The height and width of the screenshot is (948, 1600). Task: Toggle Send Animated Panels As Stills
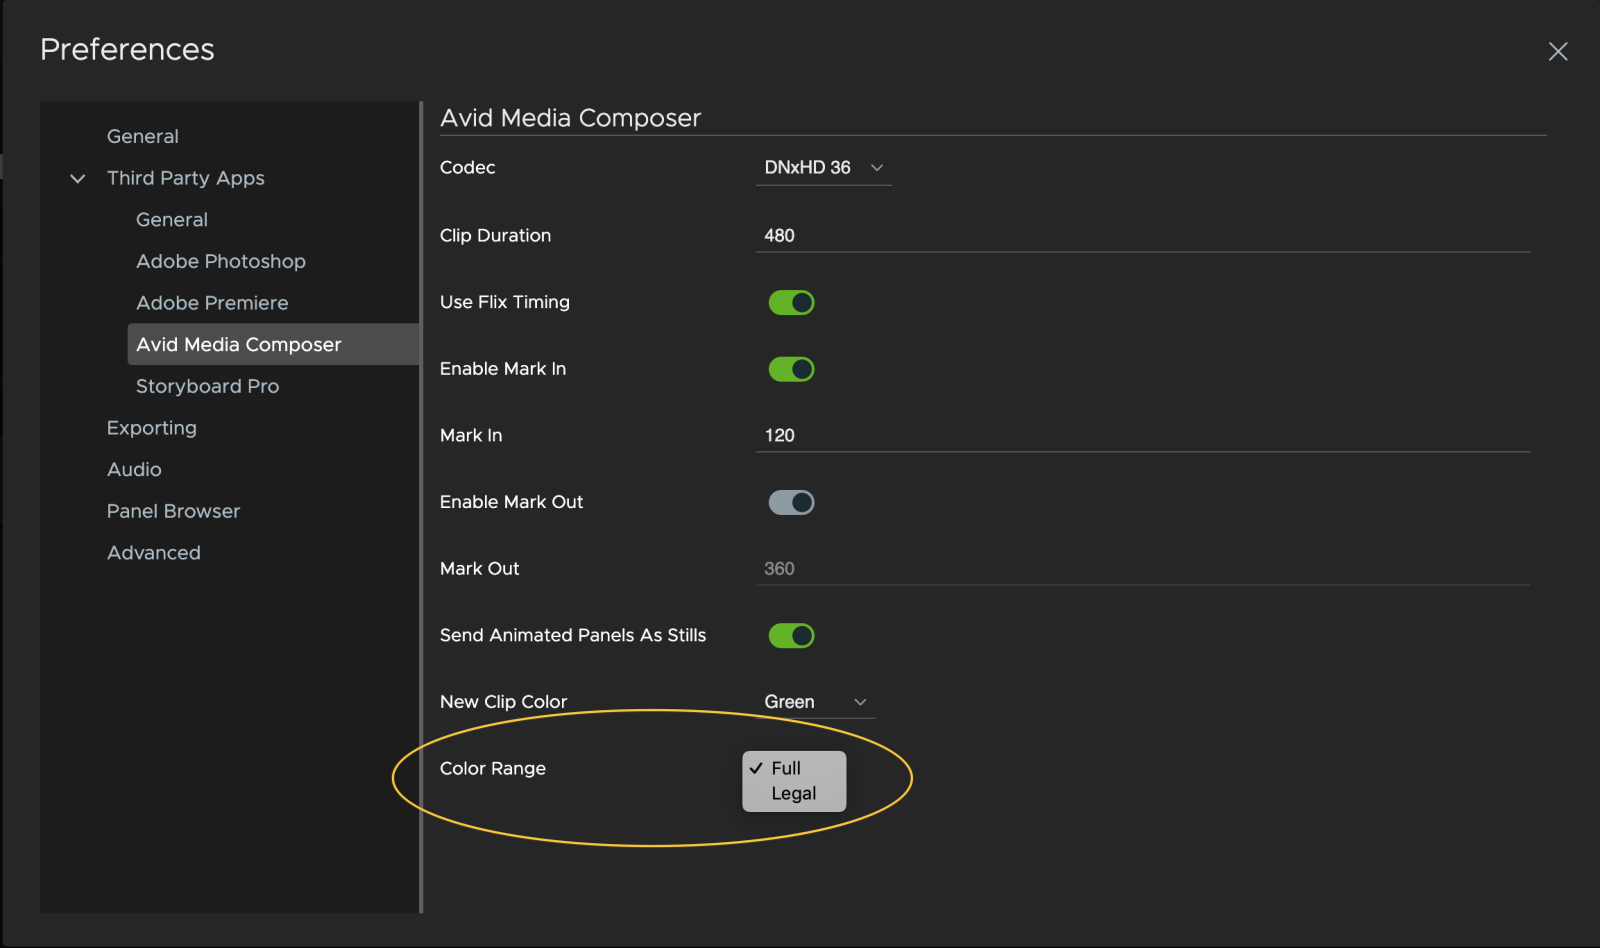(791, 635)
